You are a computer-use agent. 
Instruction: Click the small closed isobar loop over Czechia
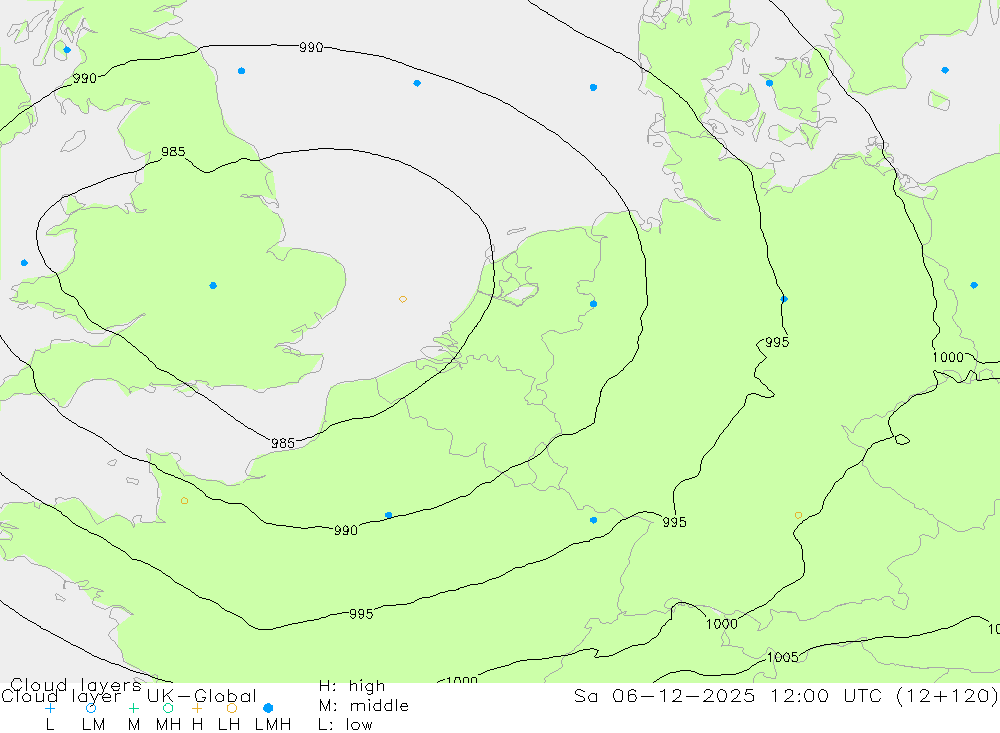click(x=902, y=440)
